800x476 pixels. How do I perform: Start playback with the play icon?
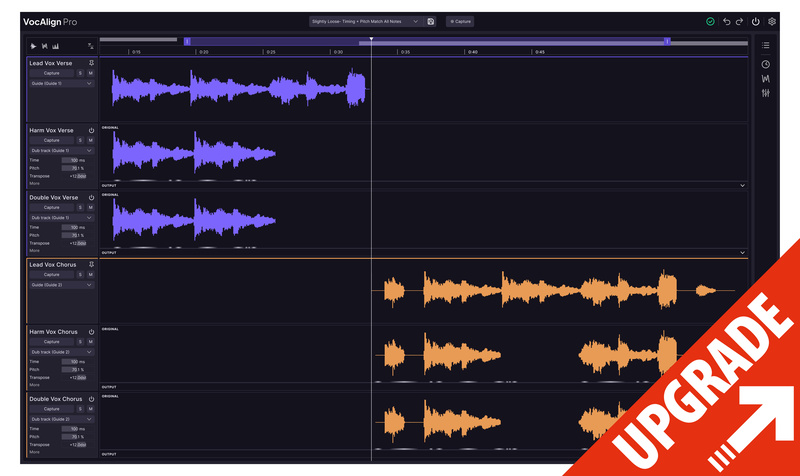point(33,46)
